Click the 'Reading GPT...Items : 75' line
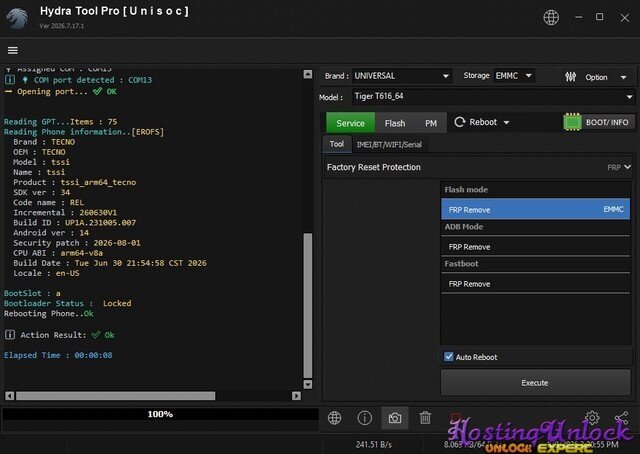This screenshot has width=640, height=454. pyautogui.click(x=60, y=122)
